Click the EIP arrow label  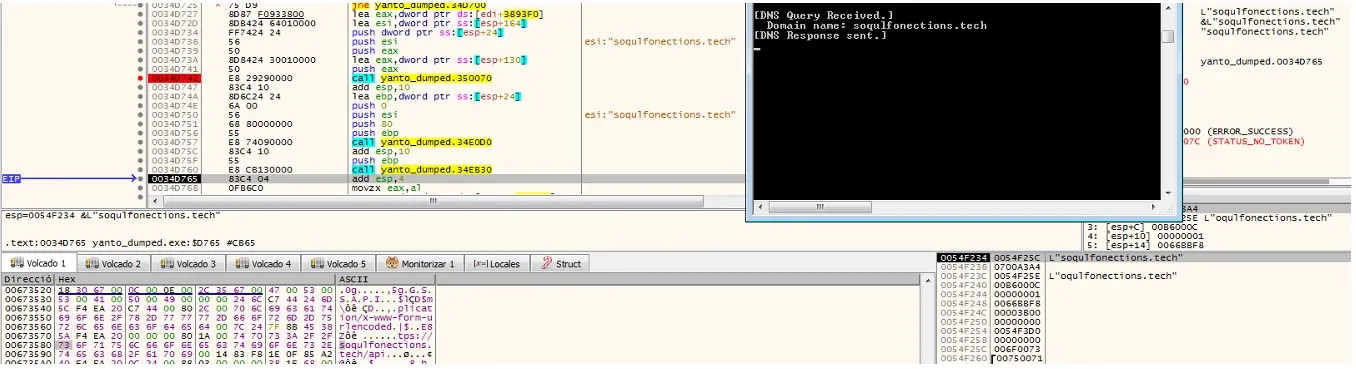click(x=11, y=178)
